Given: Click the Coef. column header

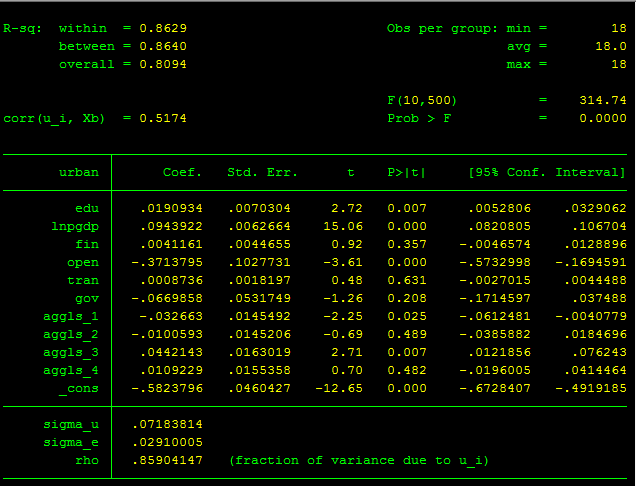Looking at the screenshot, I should (182, 172).
